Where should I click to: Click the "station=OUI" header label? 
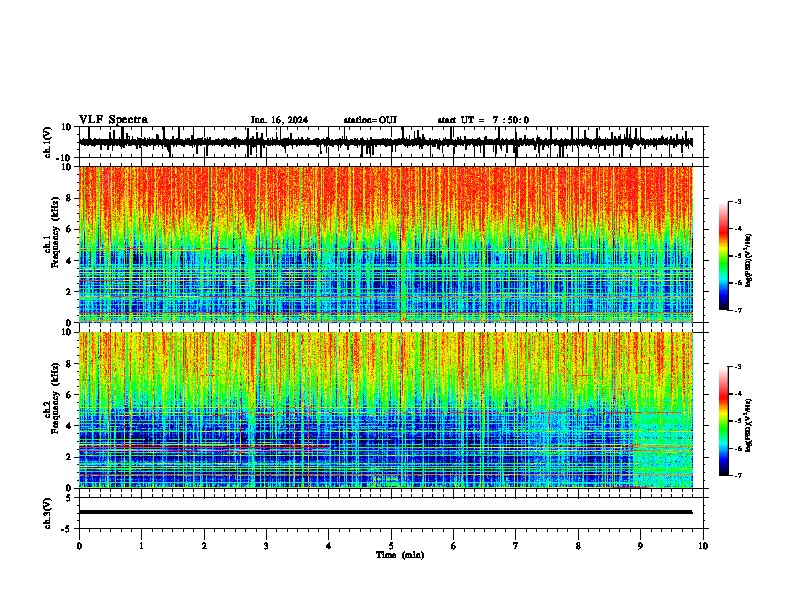(x=370, y=120)
